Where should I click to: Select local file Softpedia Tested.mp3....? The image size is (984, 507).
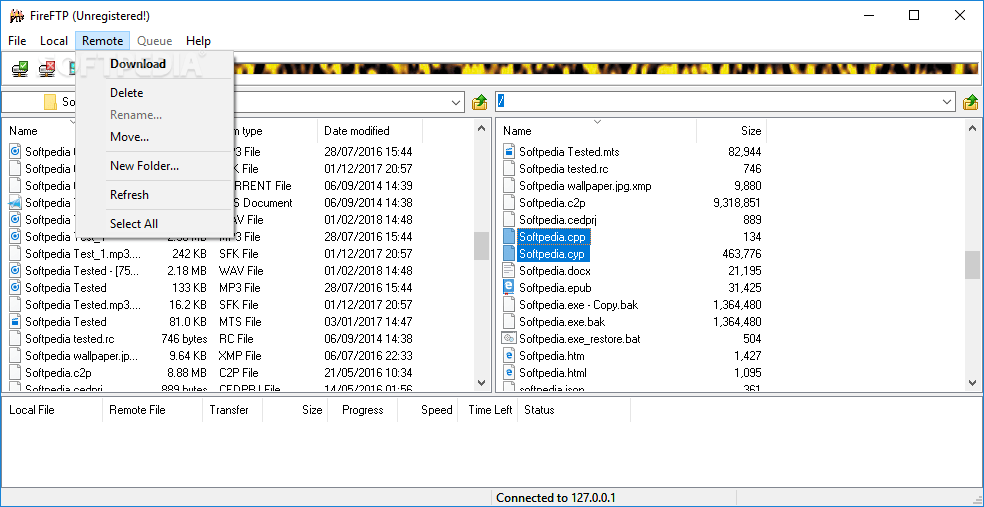tap(83, 305)
